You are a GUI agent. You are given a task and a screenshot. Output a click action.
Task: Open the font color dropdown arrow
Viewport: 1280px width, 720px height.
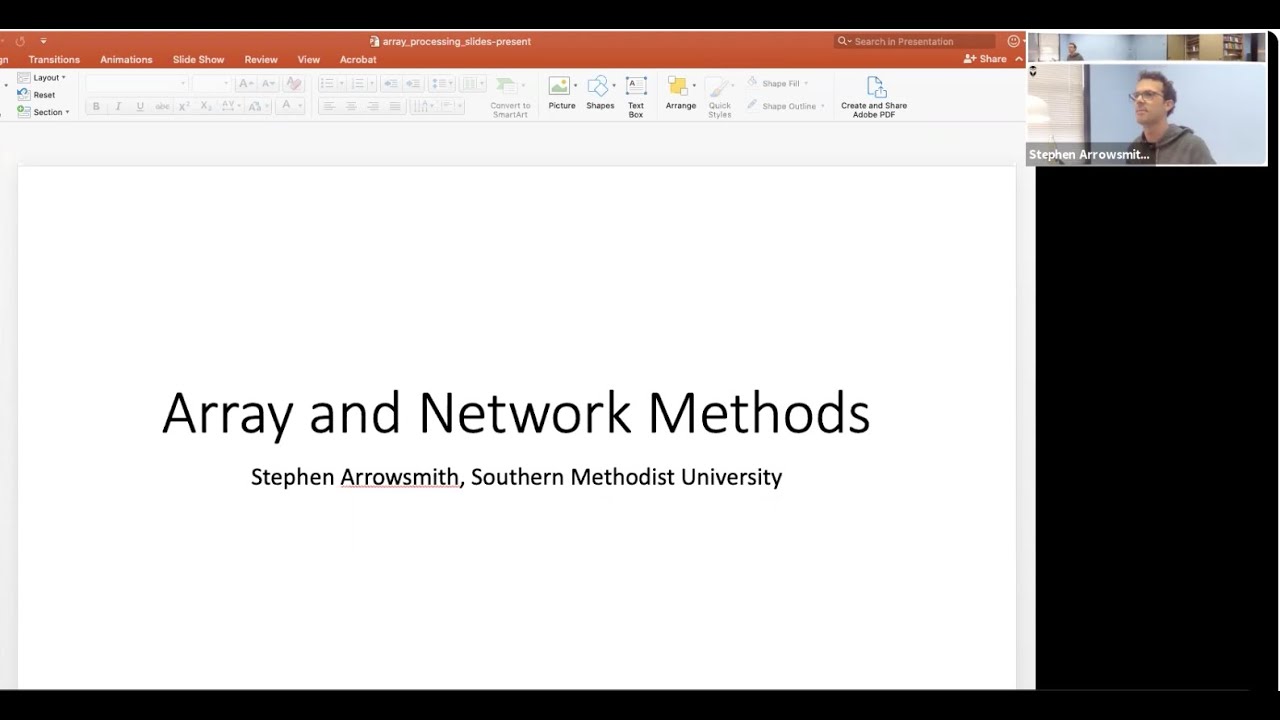(x=300, y=106)
